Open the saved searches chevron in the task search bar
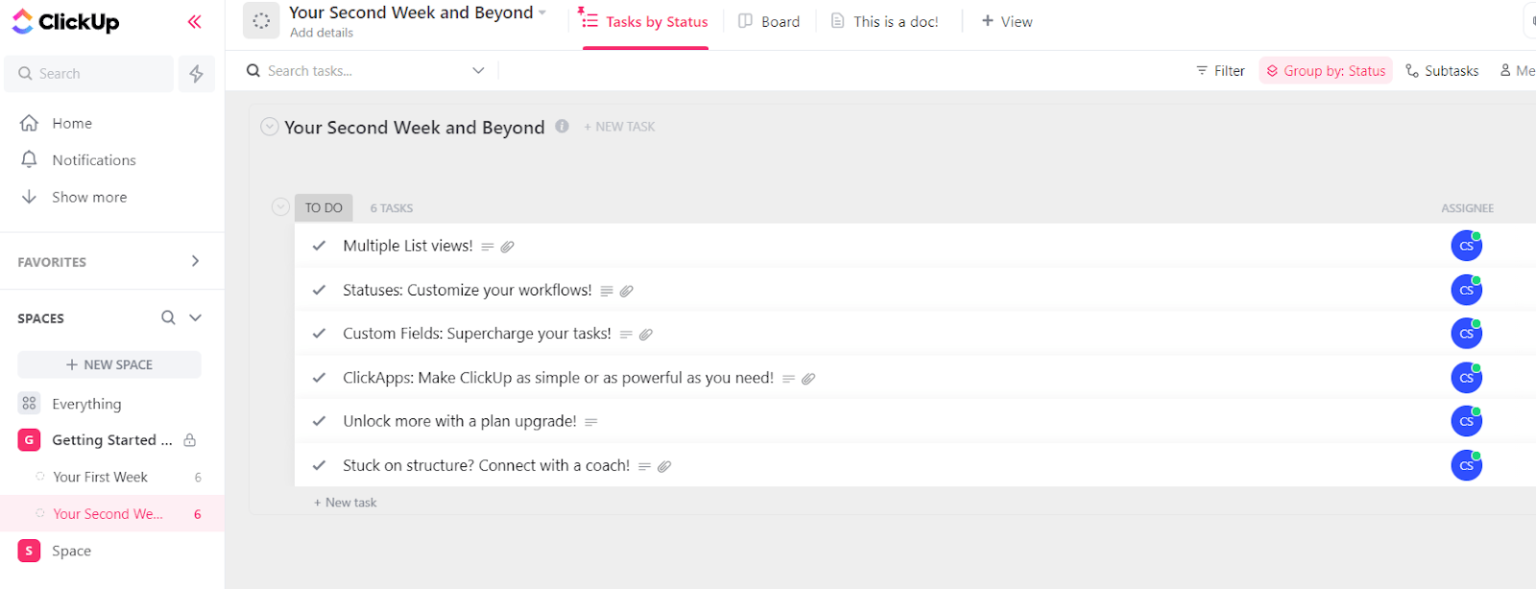 [478, 70]
